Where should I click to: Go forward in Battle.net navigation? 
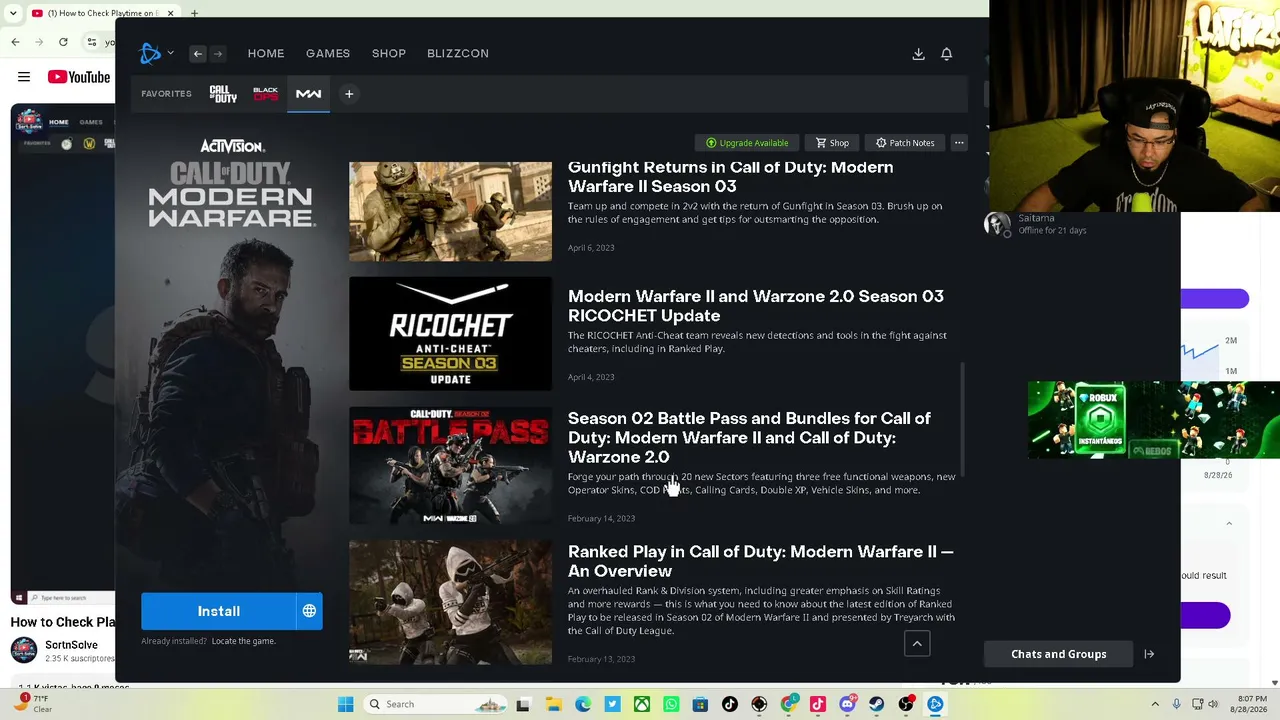tap(218, 54)
